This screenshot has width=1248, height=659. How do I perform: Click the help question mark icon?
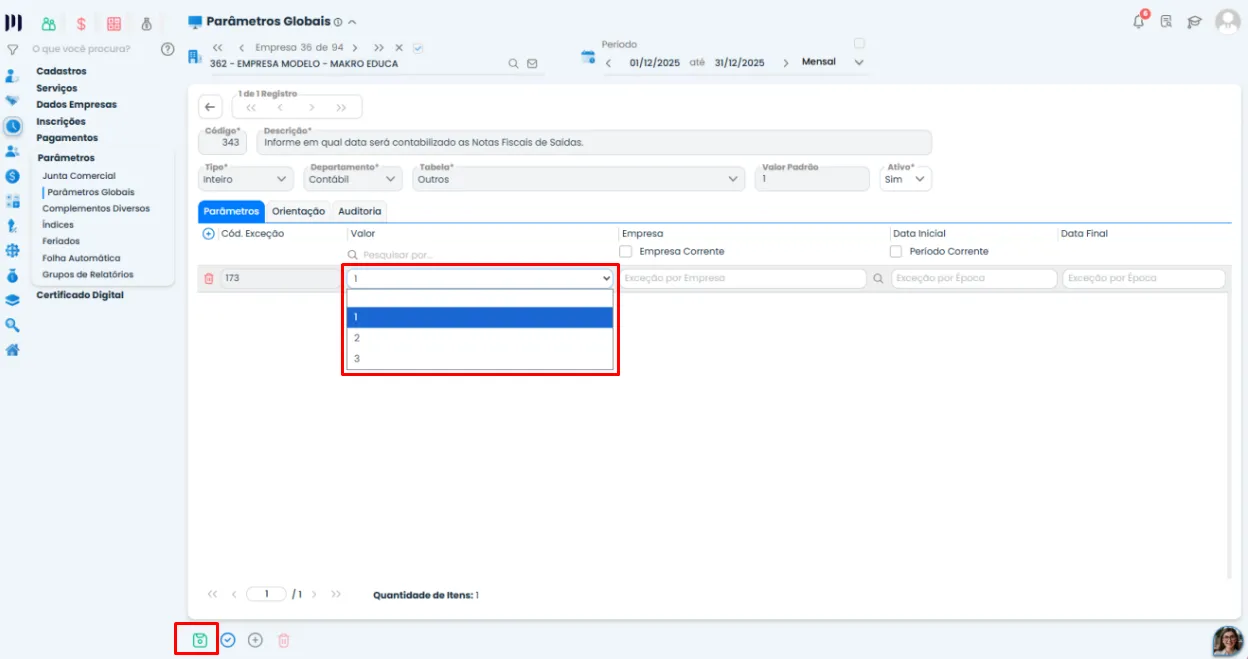[167, 49]
